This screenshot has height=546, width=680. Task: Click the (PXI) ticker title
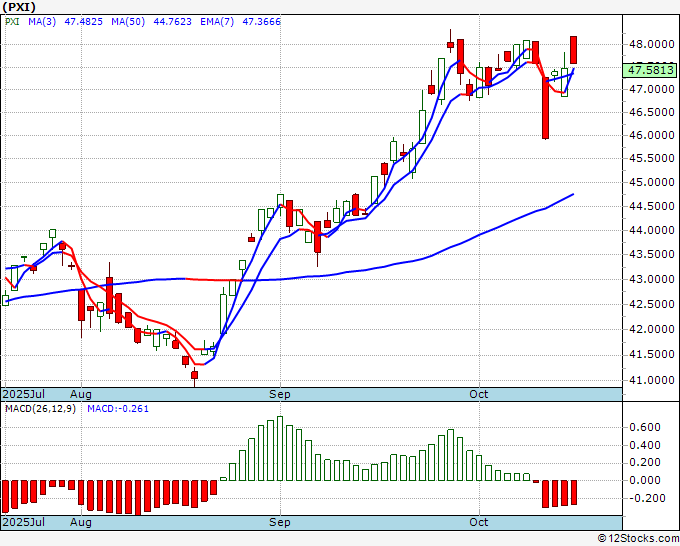tap(19, 7)
